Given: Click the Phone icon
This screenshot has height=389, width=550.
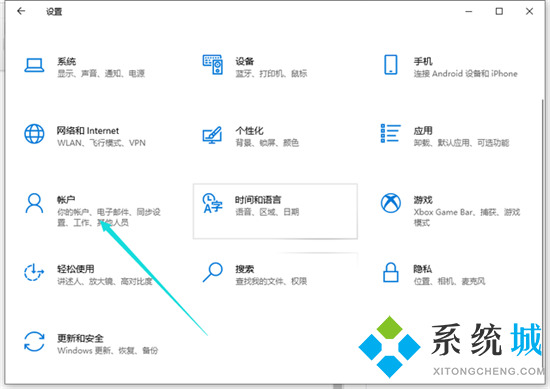Looking at the screenshot, I should tap(391, 65).
